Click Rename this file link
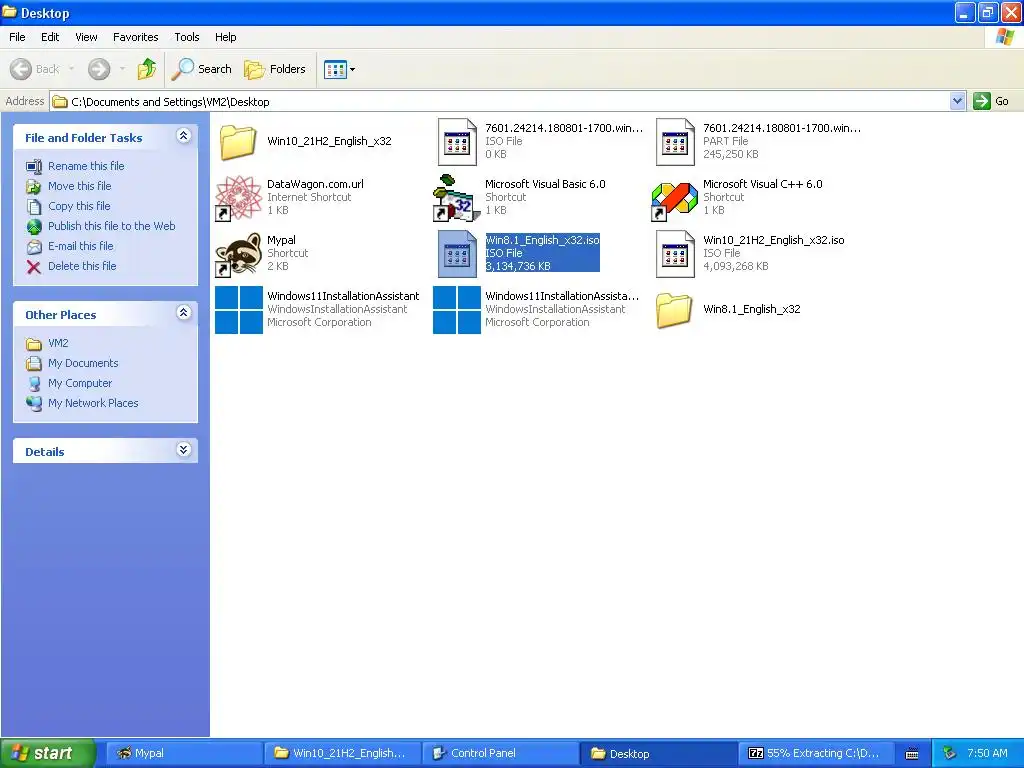 (86, 166)
